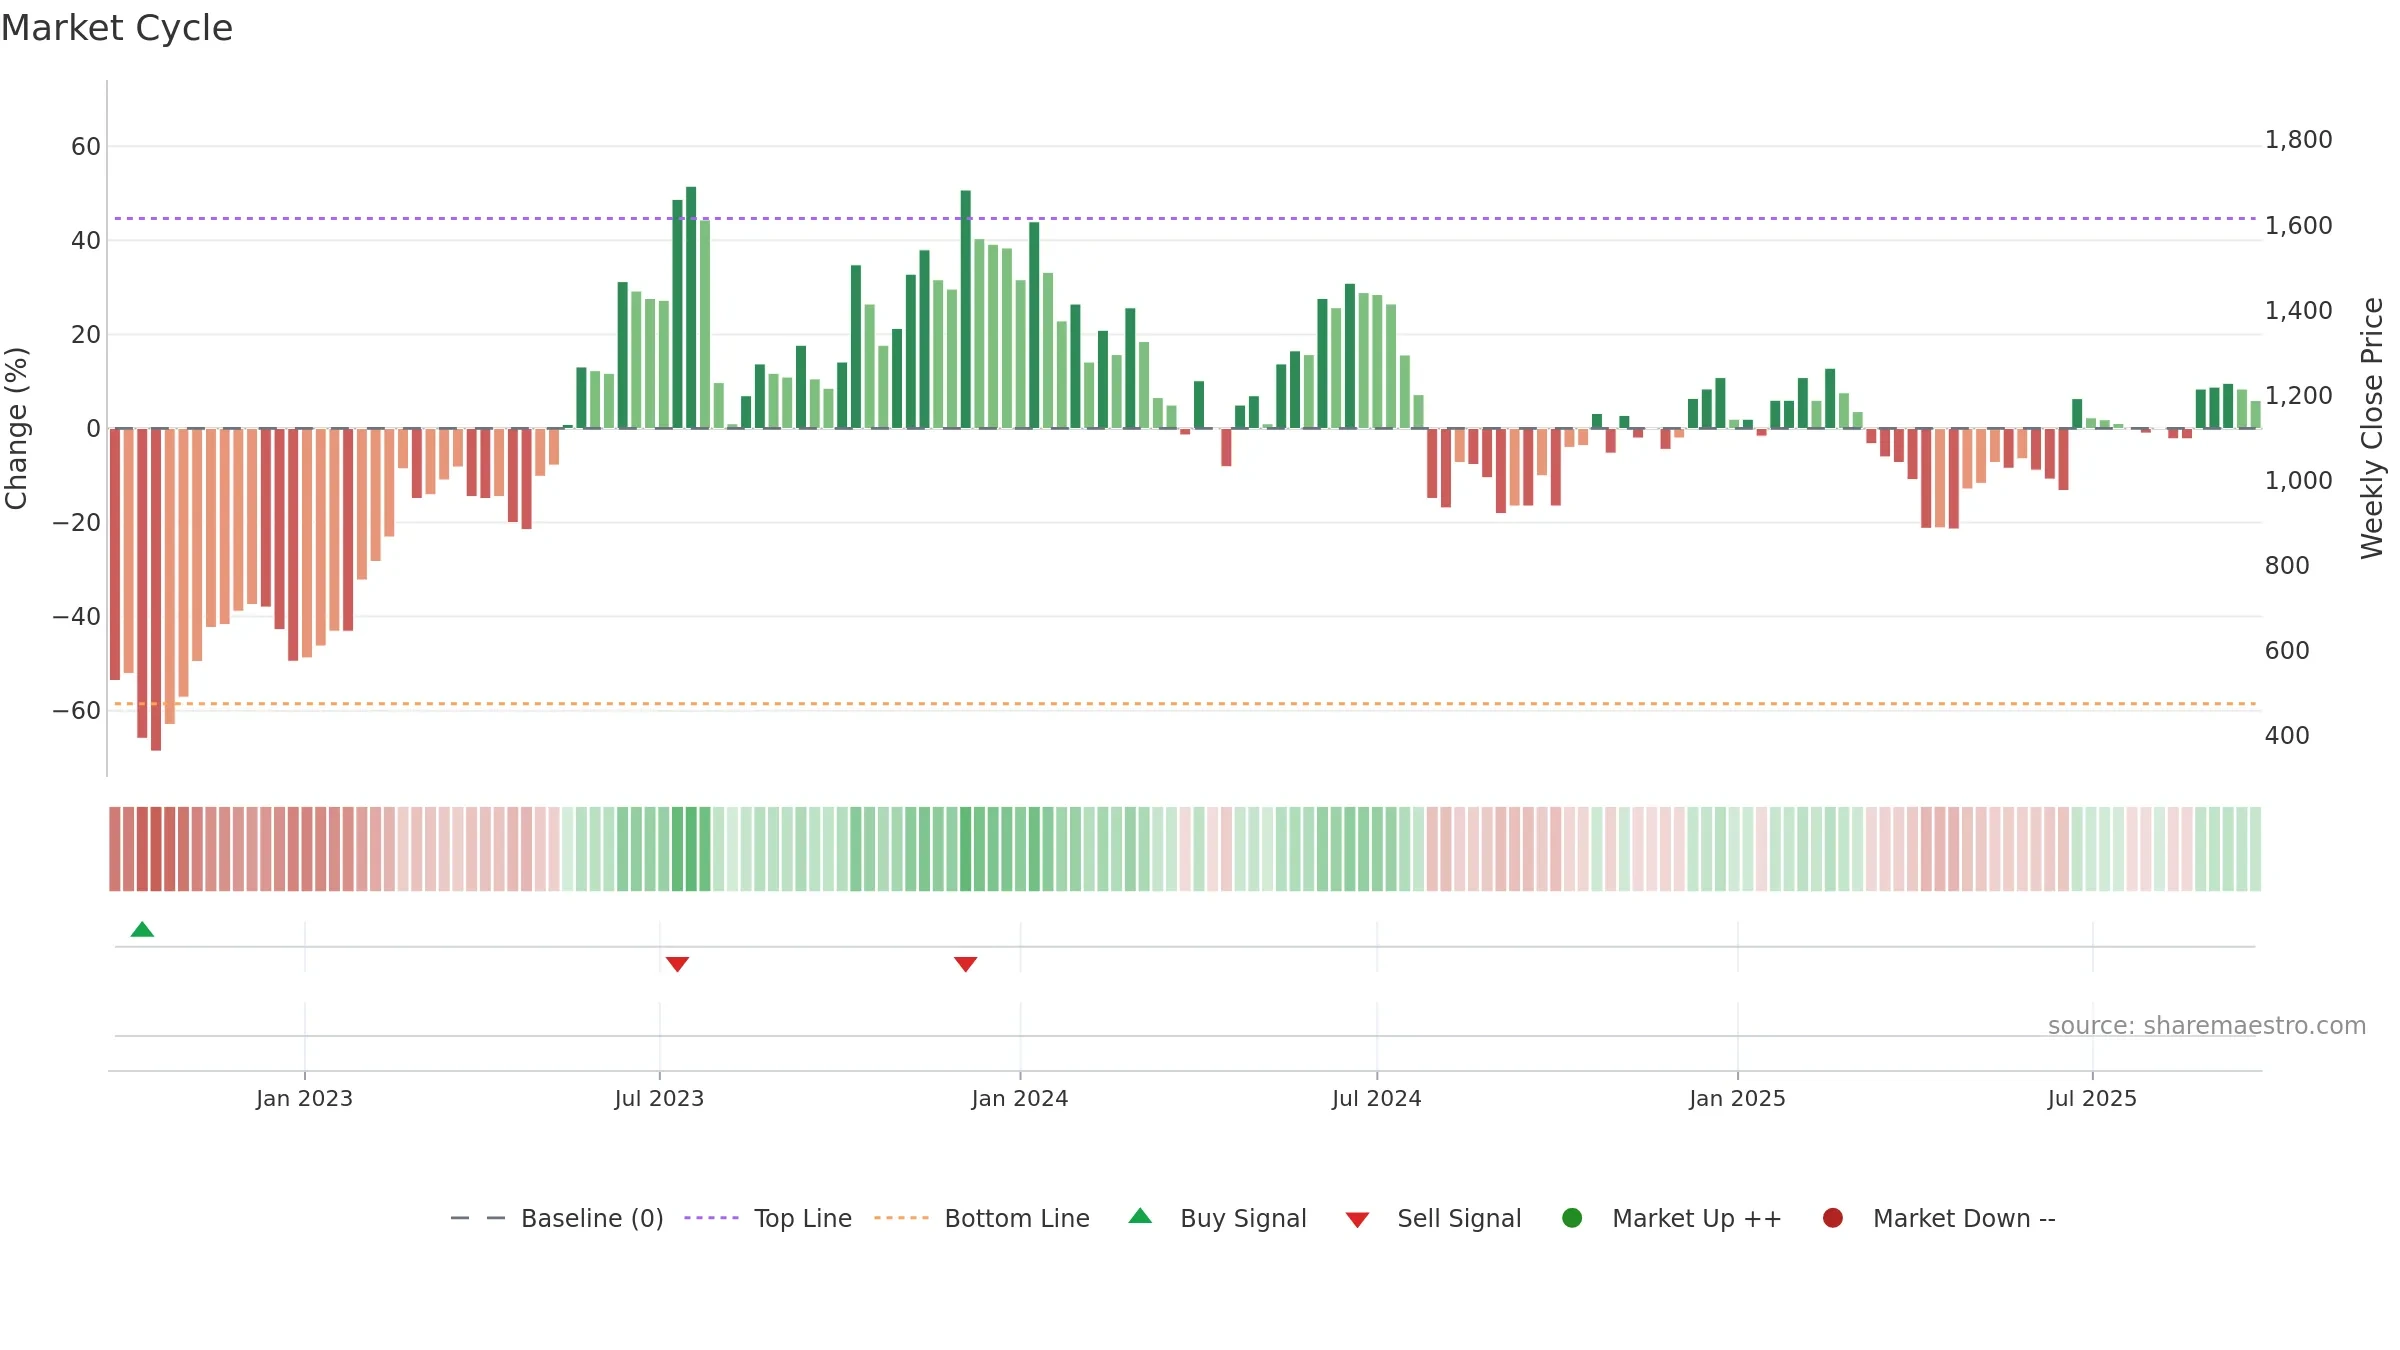Click the 40 percent axis label
The width and height of the screenshot is (2400, 1350).
86,241
